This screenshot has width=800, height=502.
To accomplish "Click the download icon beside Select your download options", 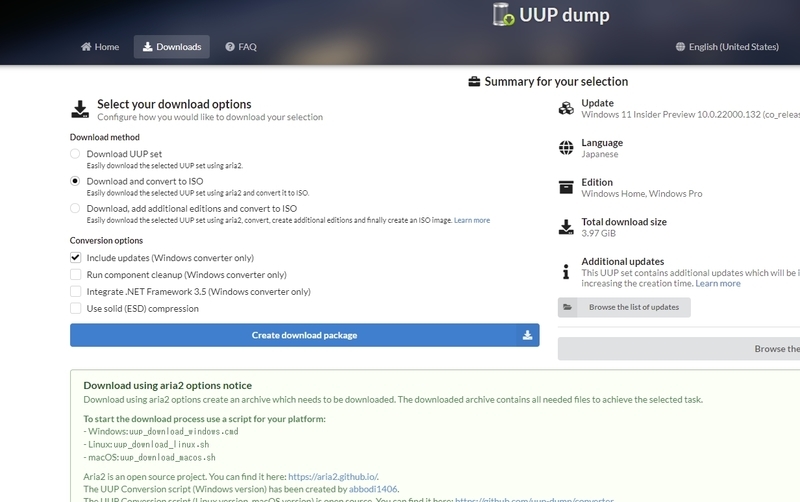I will [80, 109].
